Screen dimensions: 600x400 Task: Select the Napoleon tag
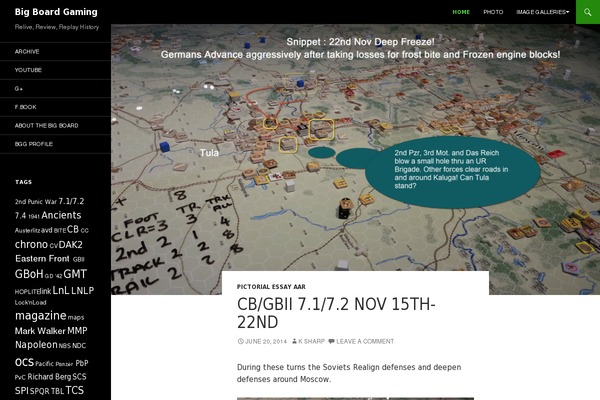36,345
